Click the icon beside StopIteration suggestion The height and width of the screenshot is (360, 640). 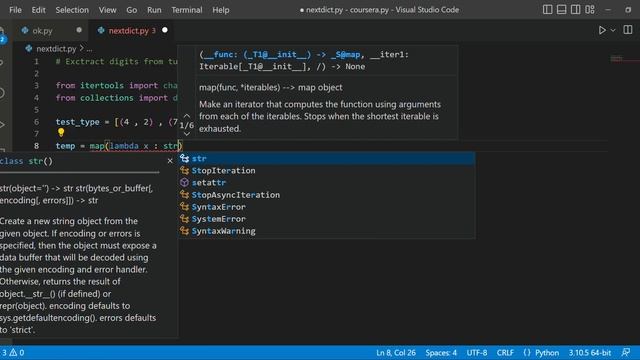[x=184, y=171]
